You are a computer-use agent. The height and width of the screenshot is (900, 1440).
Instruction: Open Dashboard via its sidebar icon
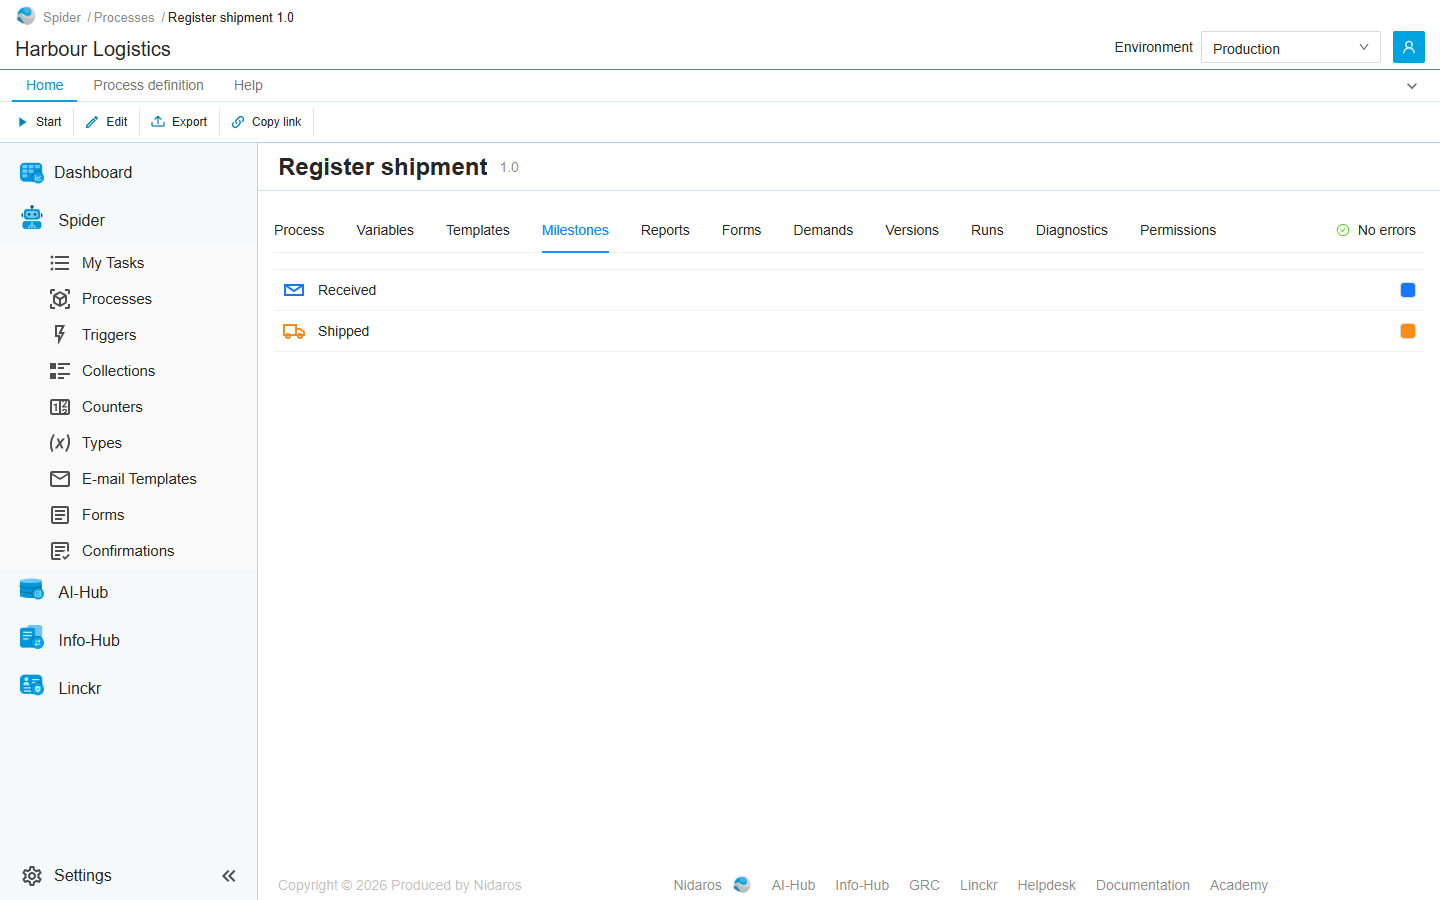click(32, 172)
